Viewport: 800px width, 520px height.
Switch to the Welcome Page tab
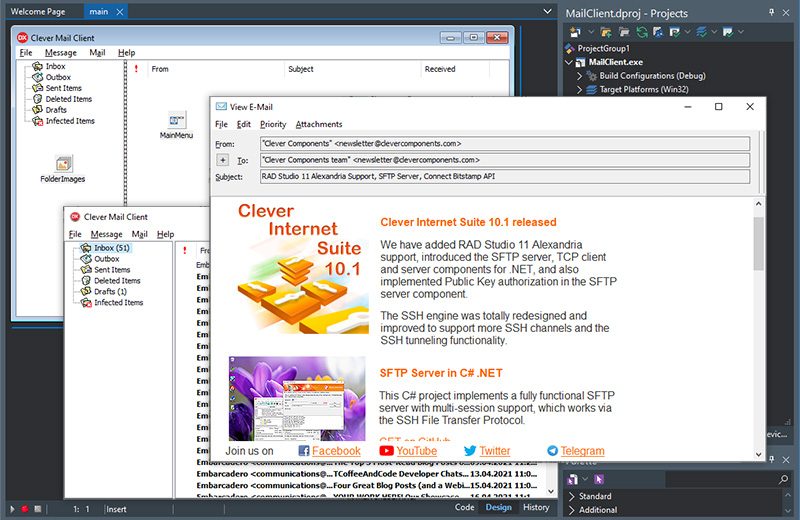[38, 12]
